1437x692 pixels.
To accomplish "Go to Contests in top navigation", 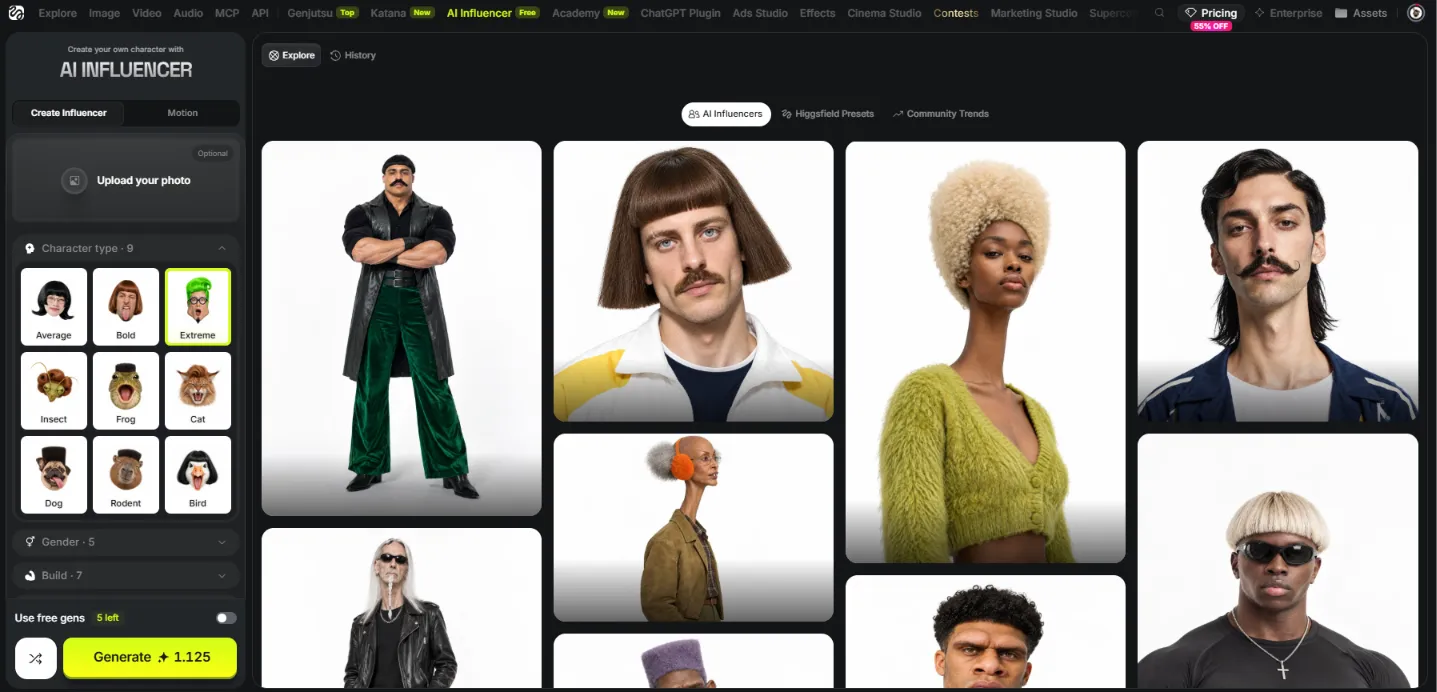I will click(956, 13).
